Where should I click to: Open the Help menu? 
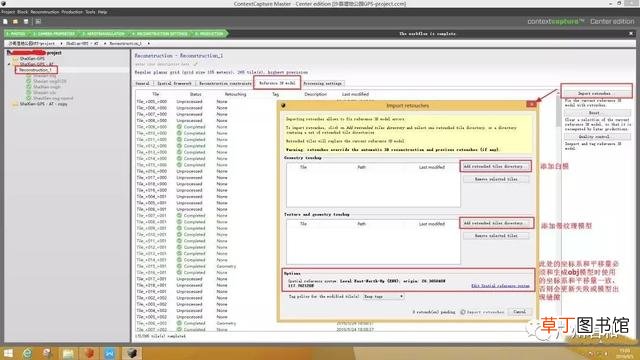click(x=102, y=12)
